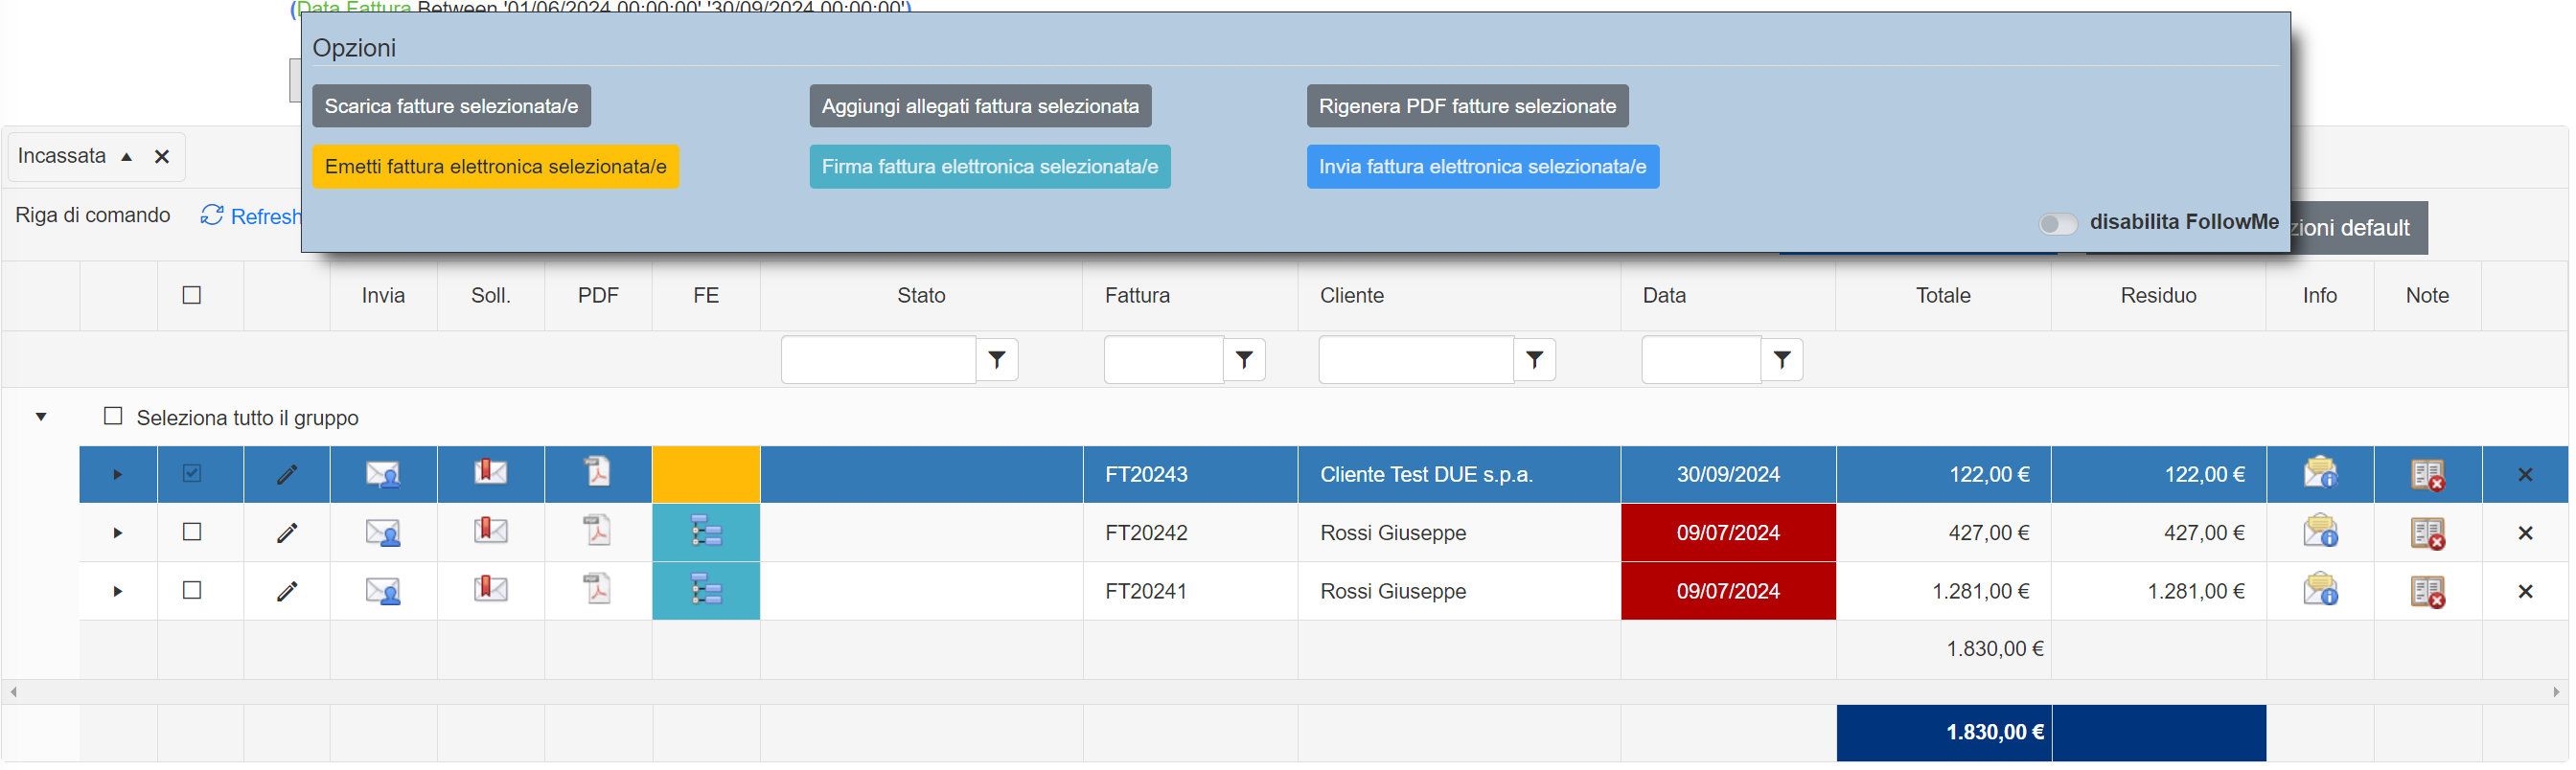Click the Stato column filter funnel icon
This screenshot has width=2576, height=770.
[997, 361]
